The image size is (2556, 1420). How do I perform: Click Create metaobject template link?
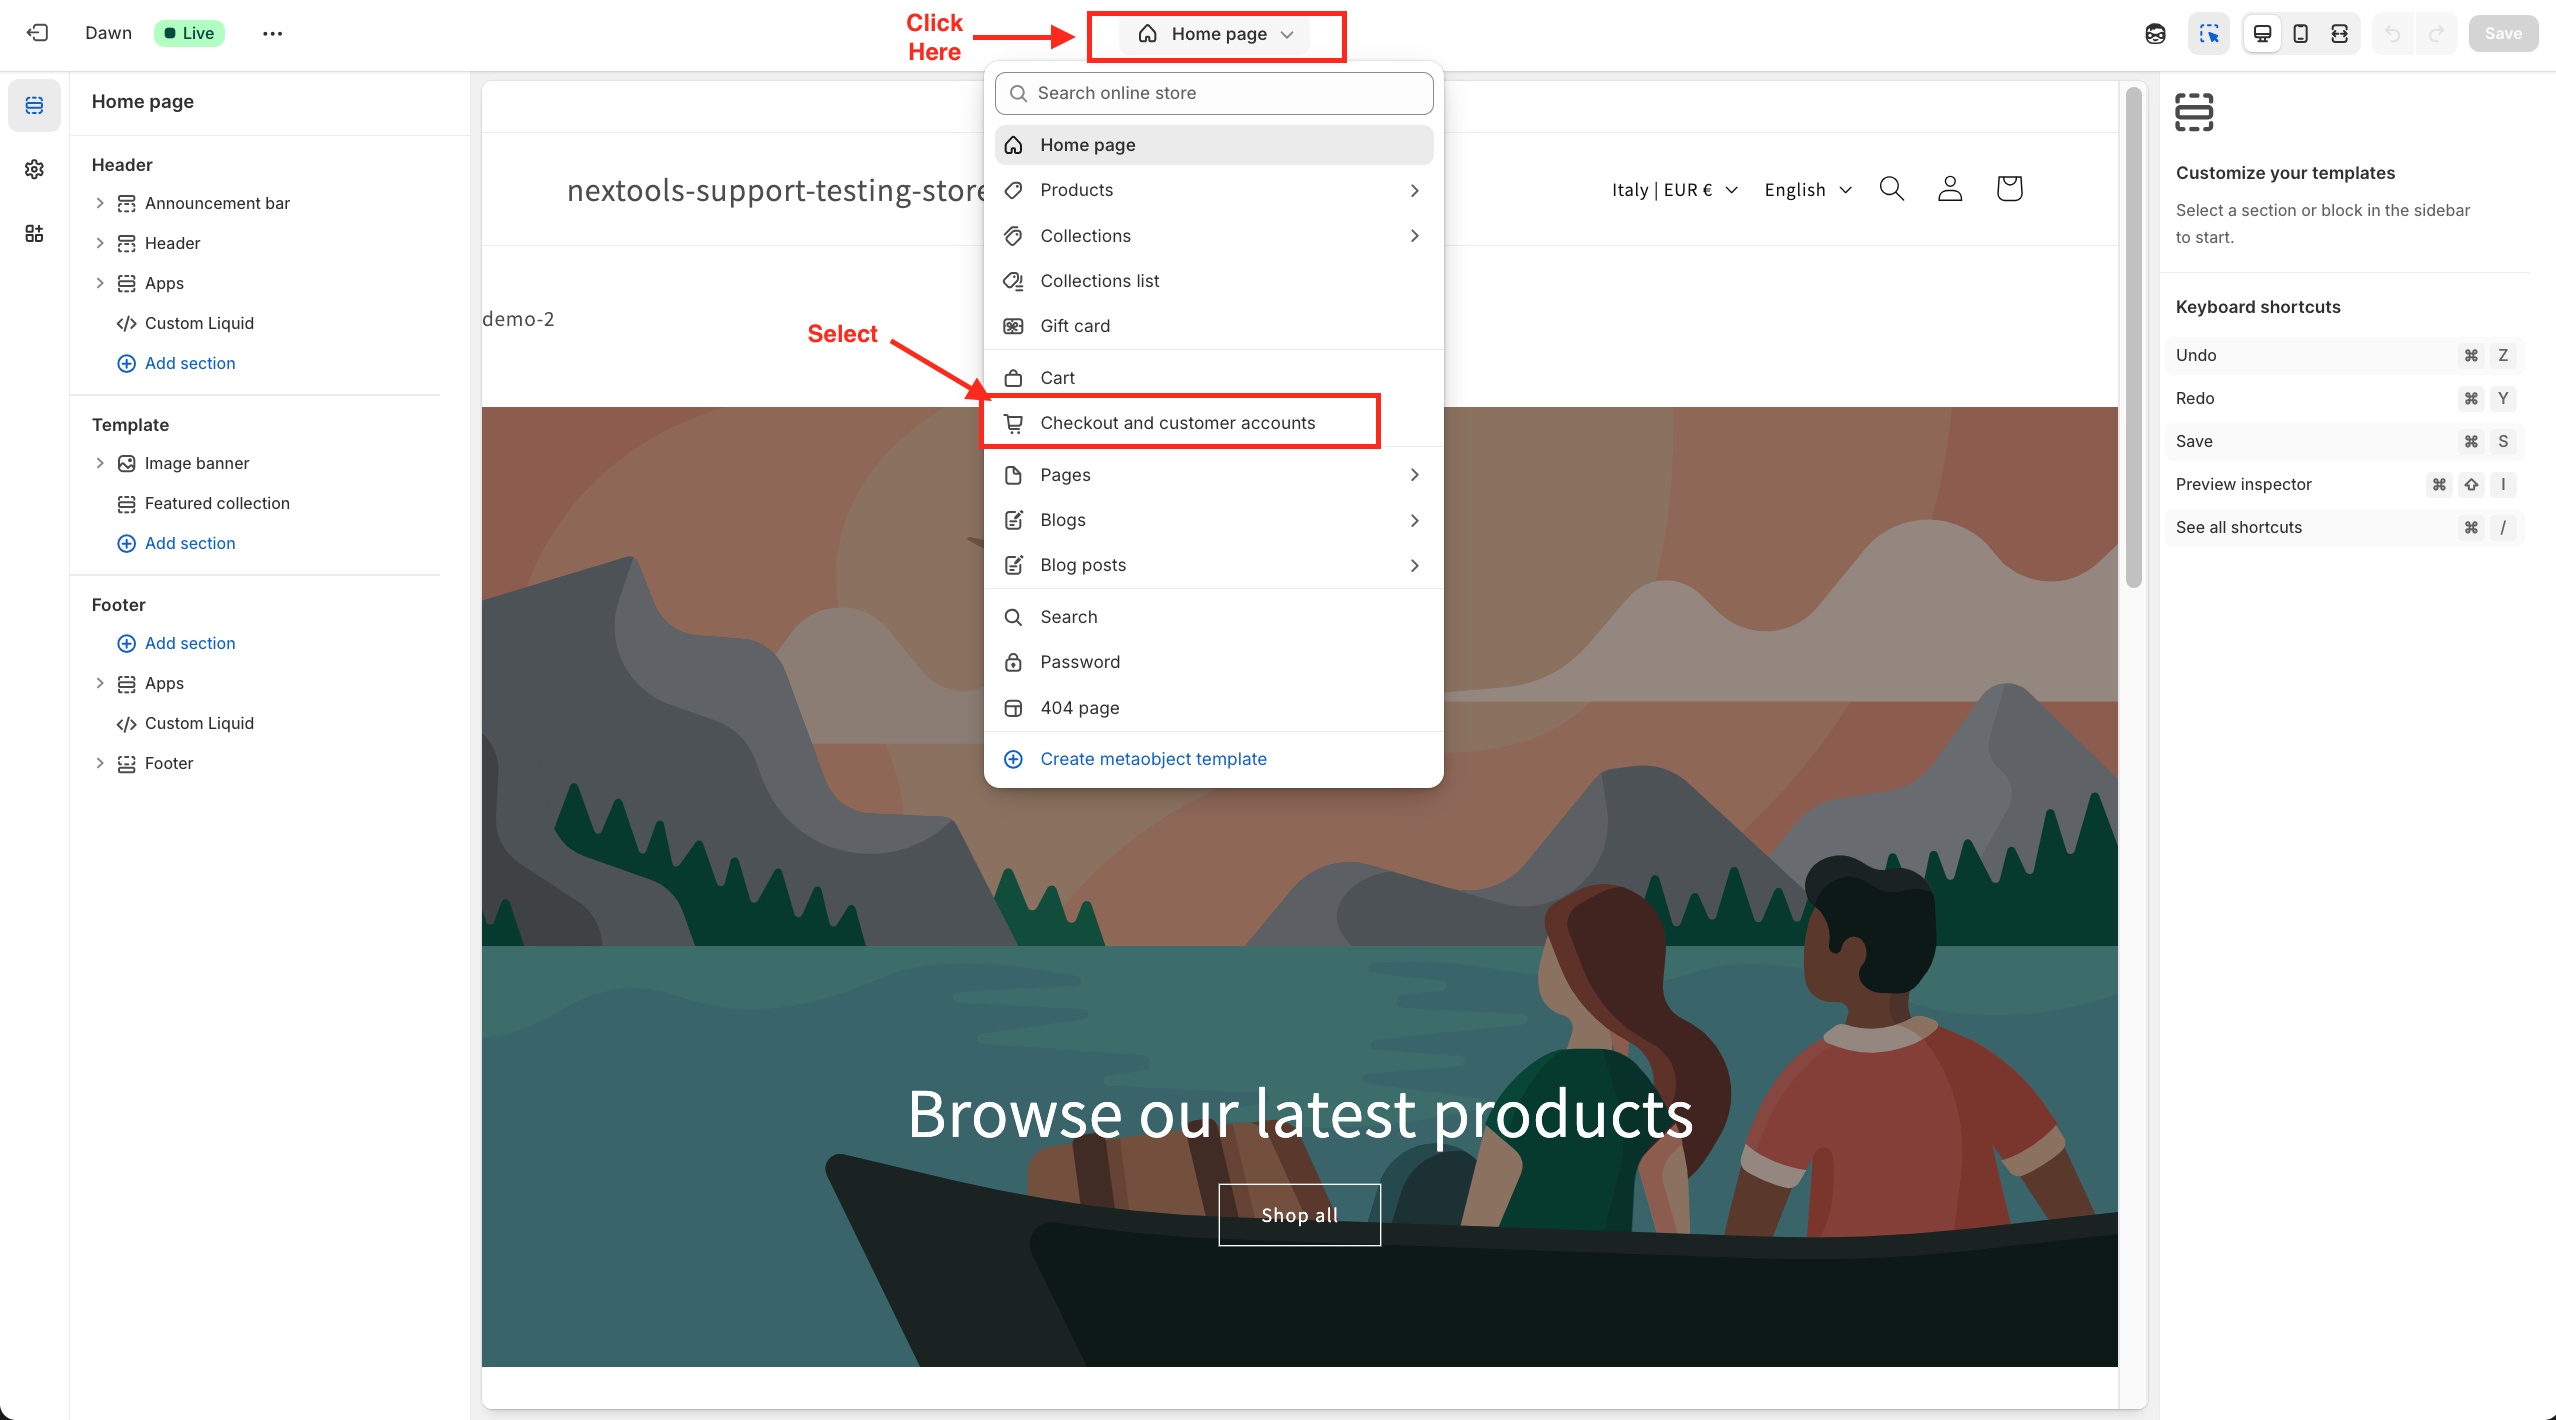click(x=1153, y=759)
